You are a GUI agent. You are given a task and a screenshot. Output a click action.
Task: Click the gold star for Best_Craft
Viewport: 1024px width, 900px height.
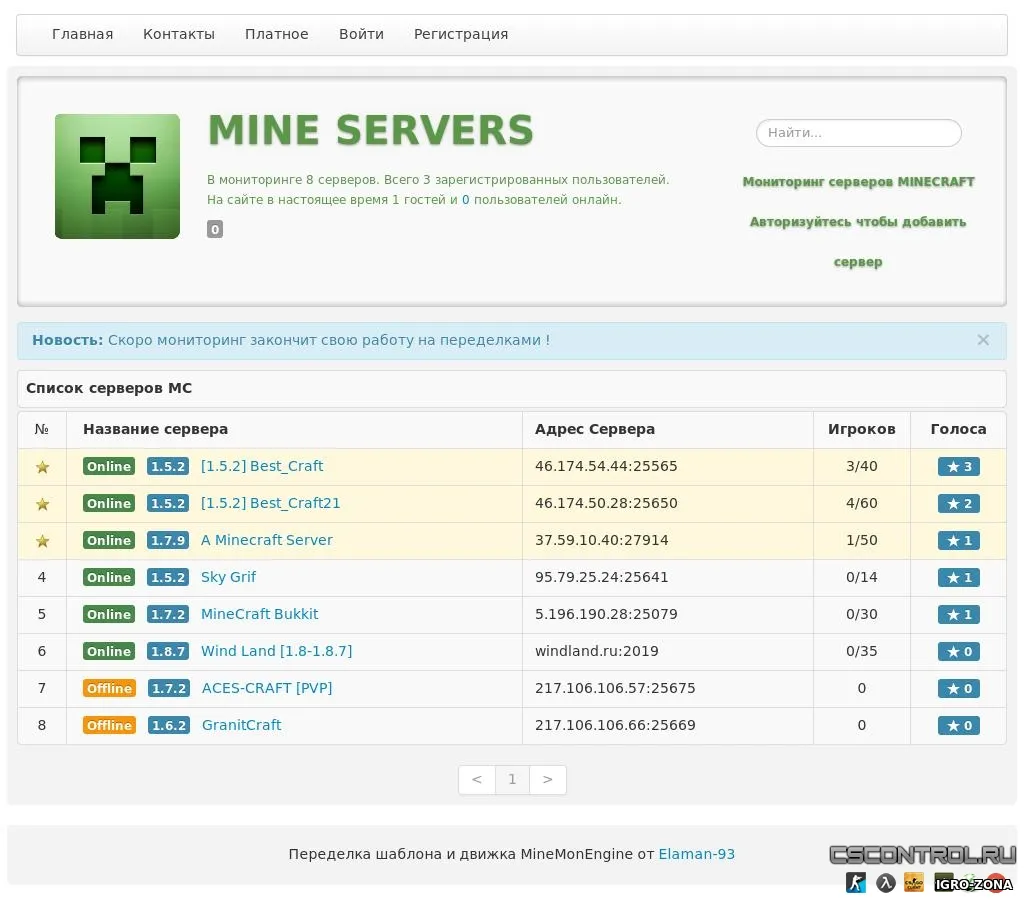pyautogui.click(x=42, y=467)
